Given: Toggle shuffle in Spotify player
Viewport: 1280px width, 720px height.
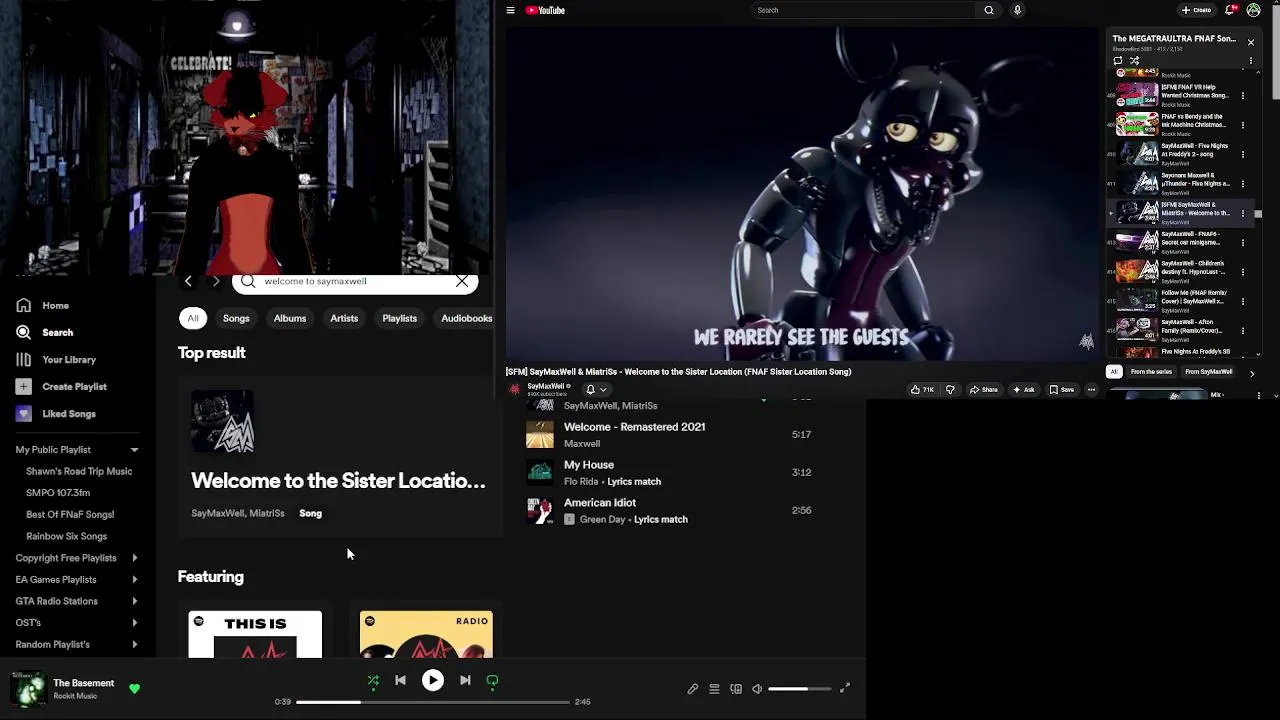Looking at the screenshot, I should pyautogui.click(x=373, y=680).
